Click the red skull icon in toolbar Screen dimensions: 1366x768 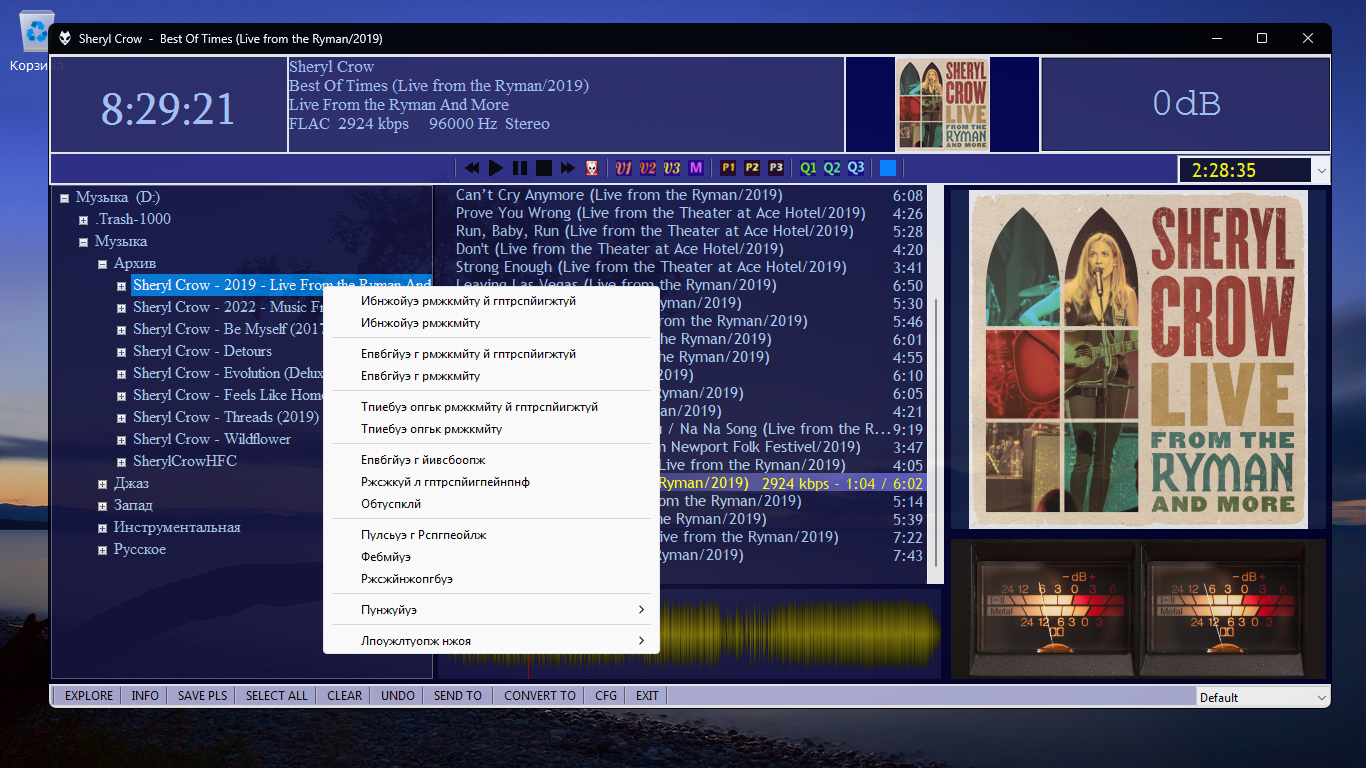click(x=592, y=168)
